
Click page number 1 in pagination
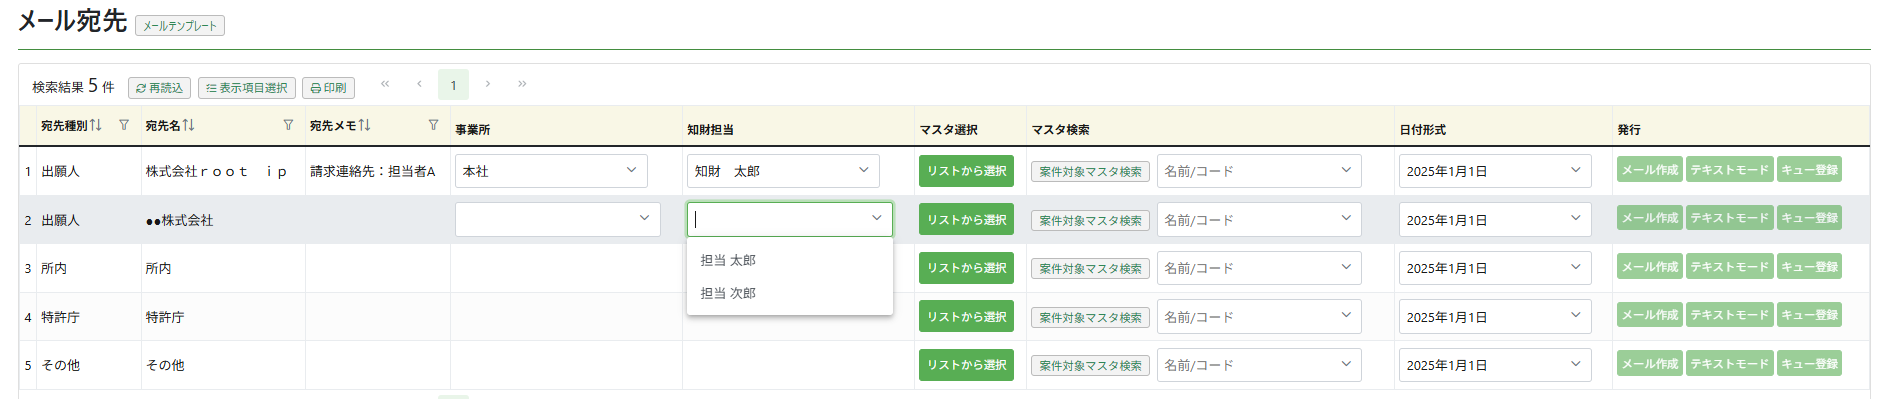[453, 85]
